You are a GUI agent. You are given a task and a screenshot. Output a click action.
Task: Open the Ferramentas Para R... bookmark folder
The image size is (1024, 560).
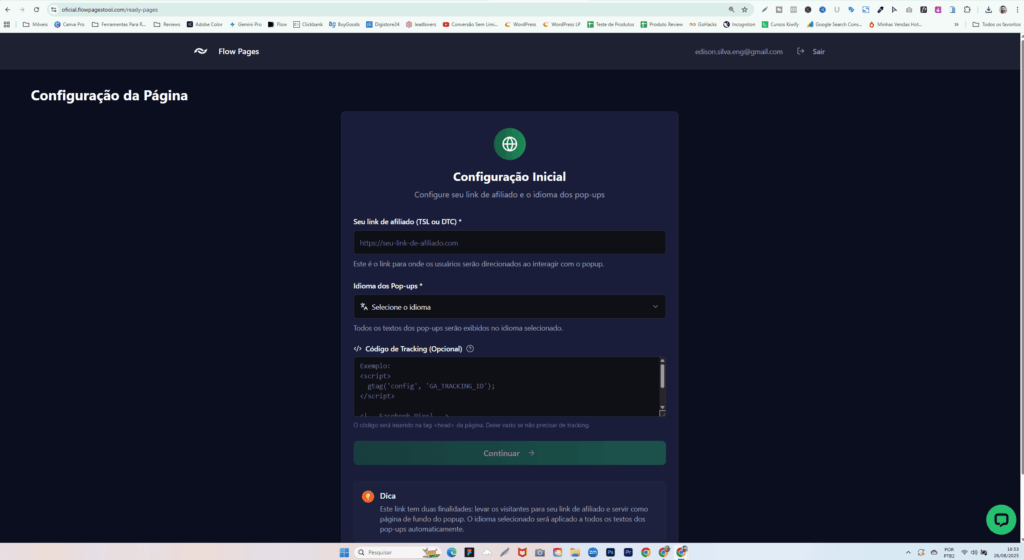pos(119,24)
